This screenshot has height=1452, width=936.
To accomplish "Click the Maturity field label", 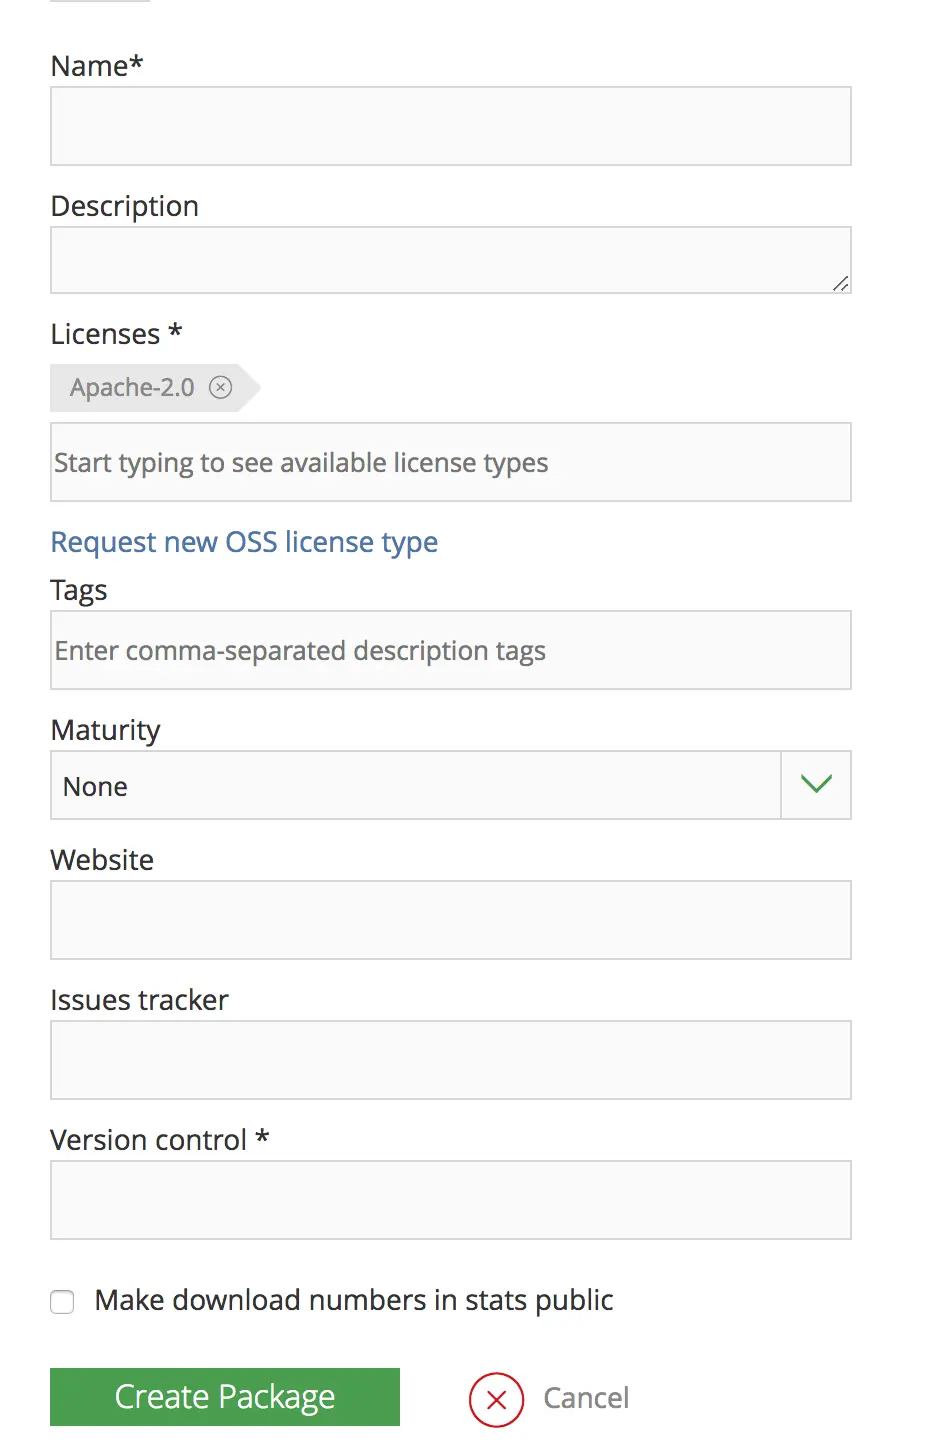I will [x=105, y=730].
